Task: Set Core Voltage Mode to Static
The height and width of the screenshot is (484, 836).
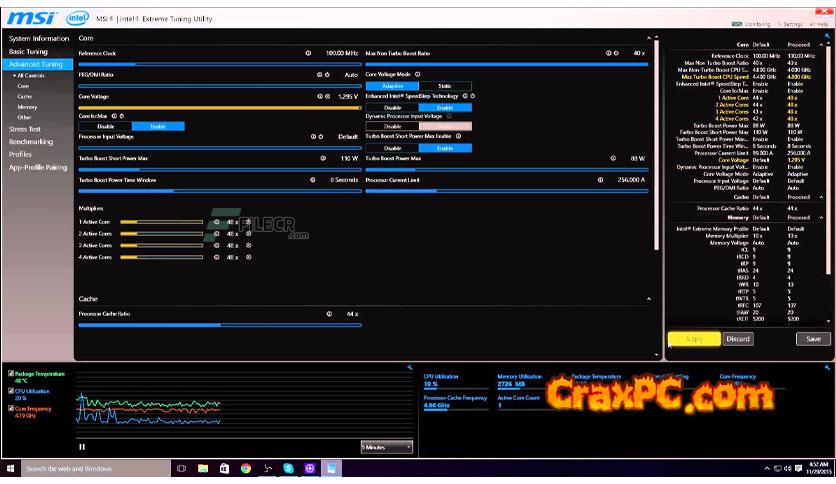Action: coord(445,86)
